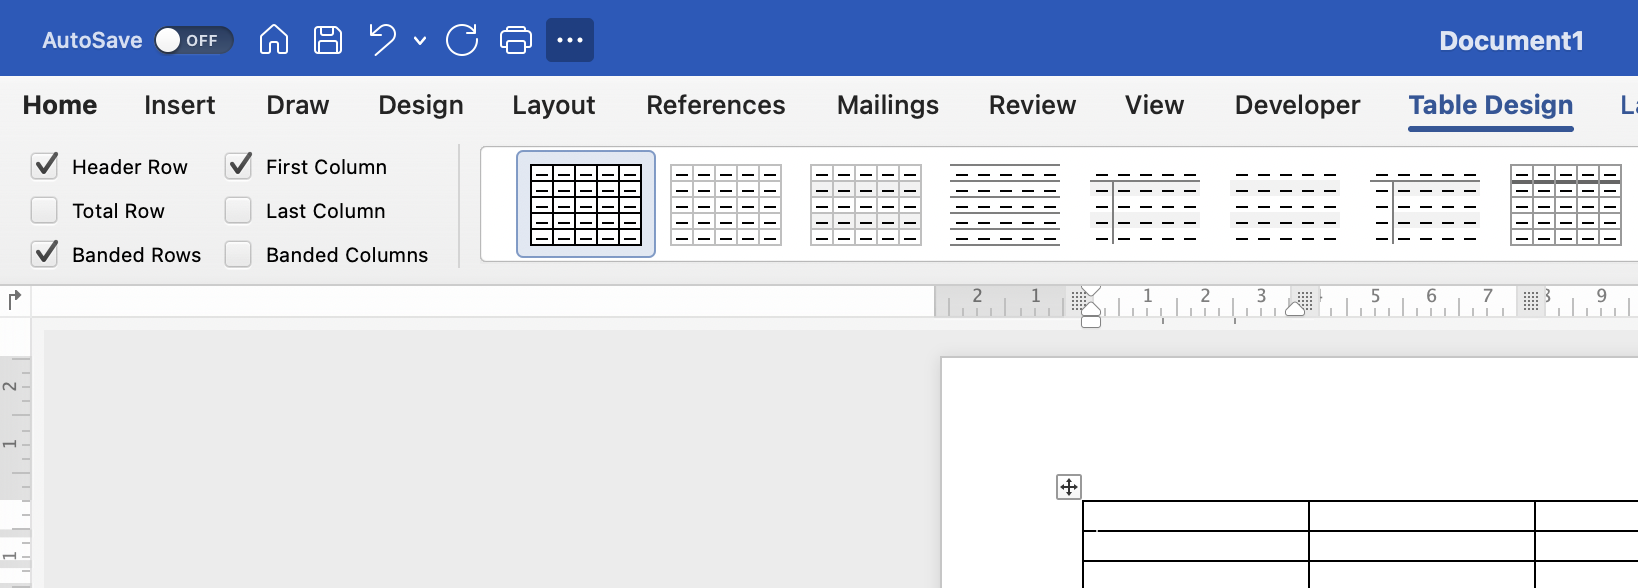The image size is (1638, 588).
Task: Open the Insert tab
Action: 179,105
